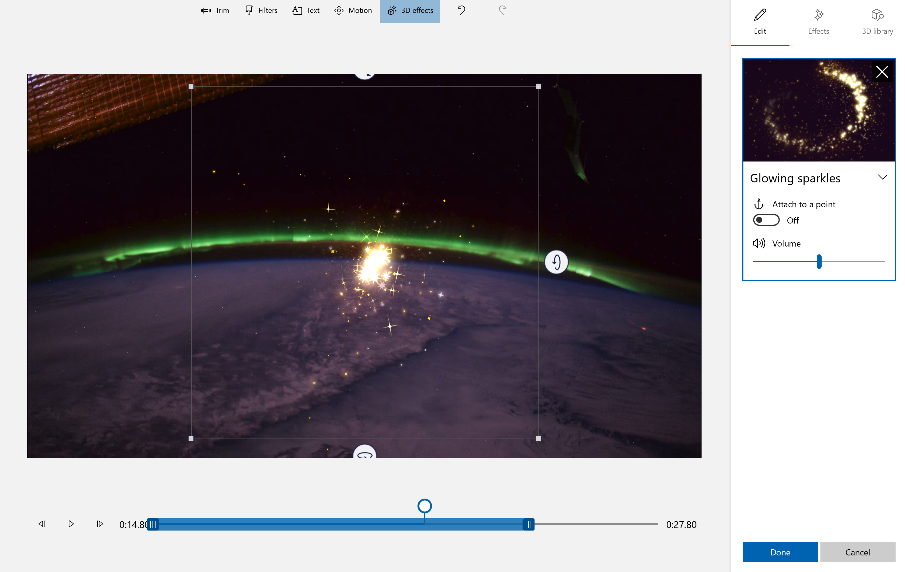Switch to the Edit tab
Image resolution: width=905 pixels, height=572 pixels.
[760, 22]
